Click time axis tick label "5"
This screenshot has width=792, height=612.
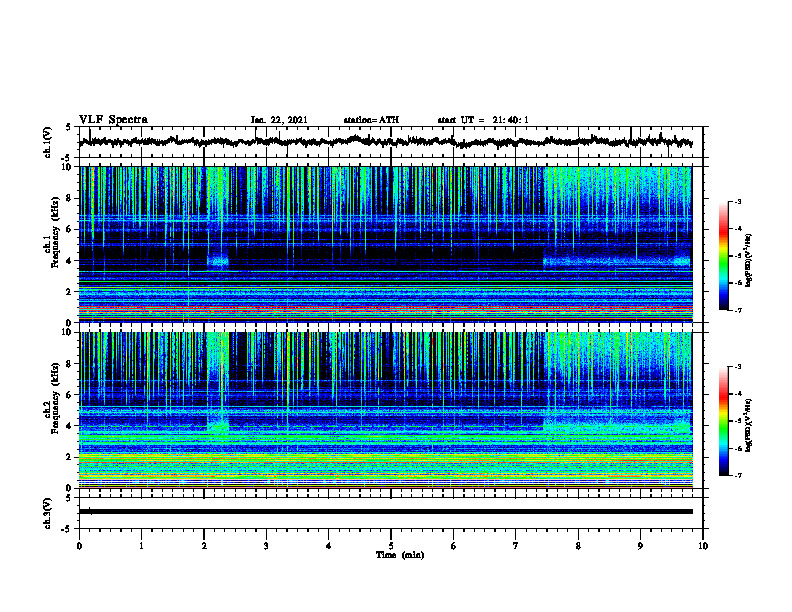pos(391,546)
